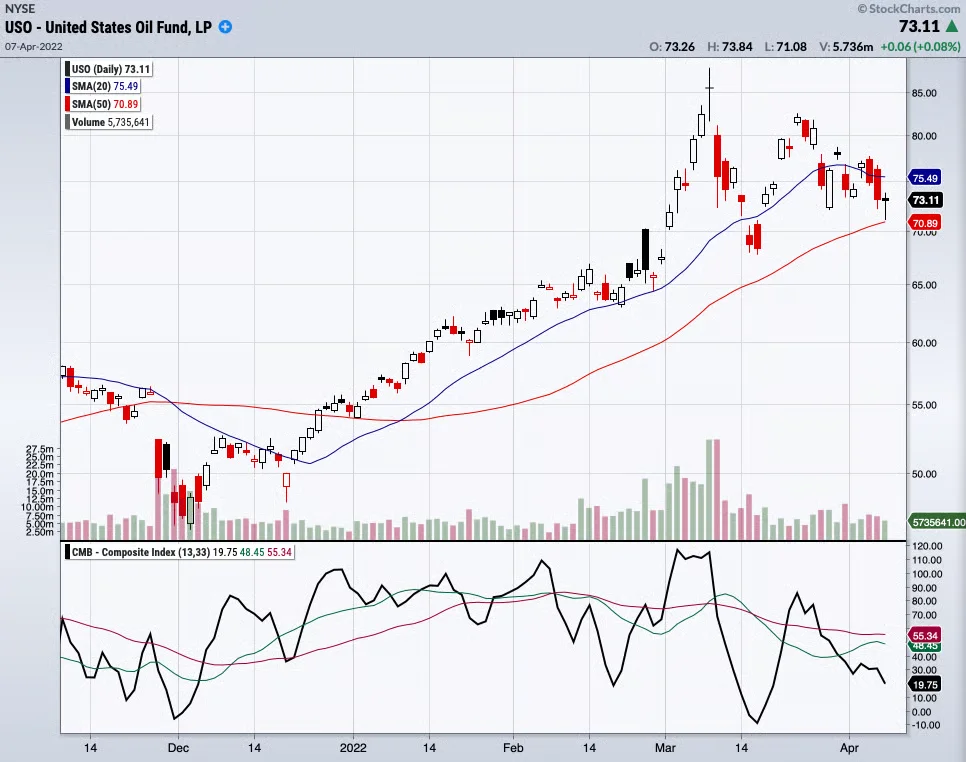The height and width of the screenshot is (762, 966).
Task: Click the red 55.34 composite index tag
Action: [925, 635]
